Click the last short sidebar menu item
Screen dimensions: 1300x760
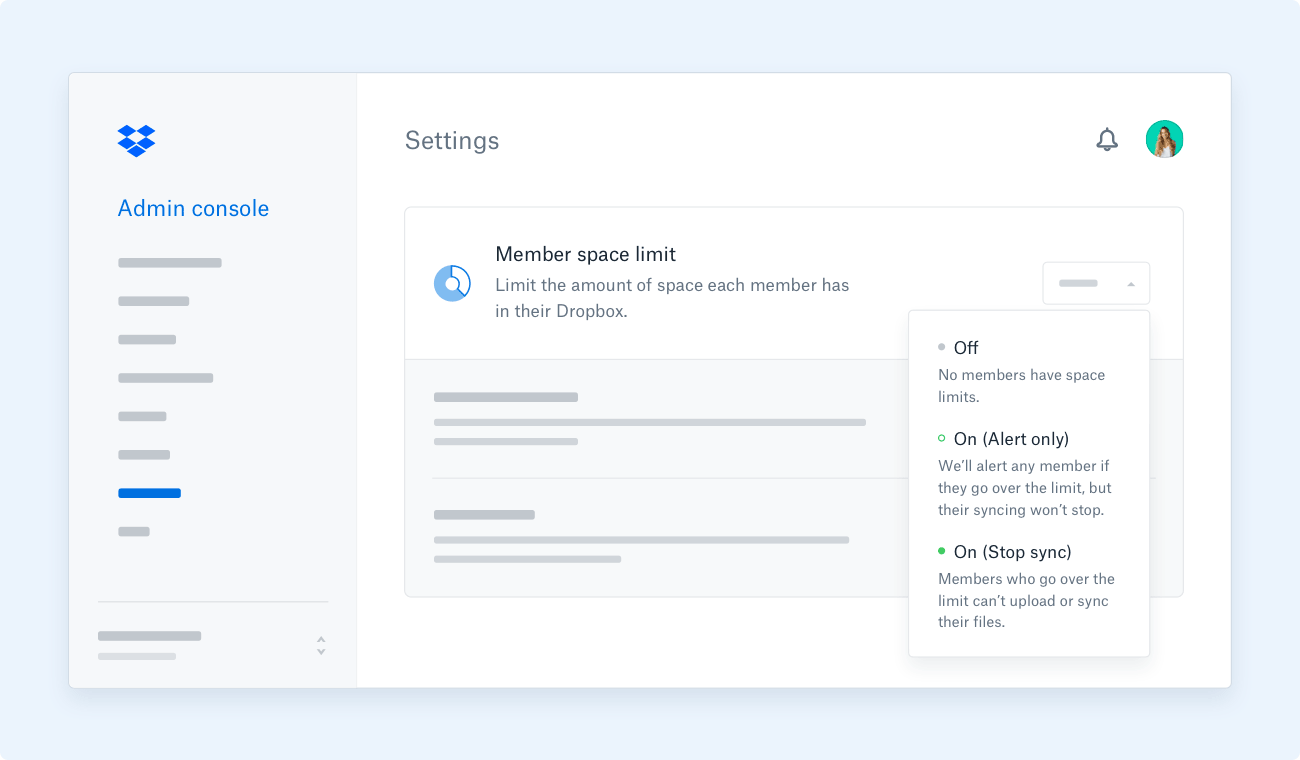(134, 532)
